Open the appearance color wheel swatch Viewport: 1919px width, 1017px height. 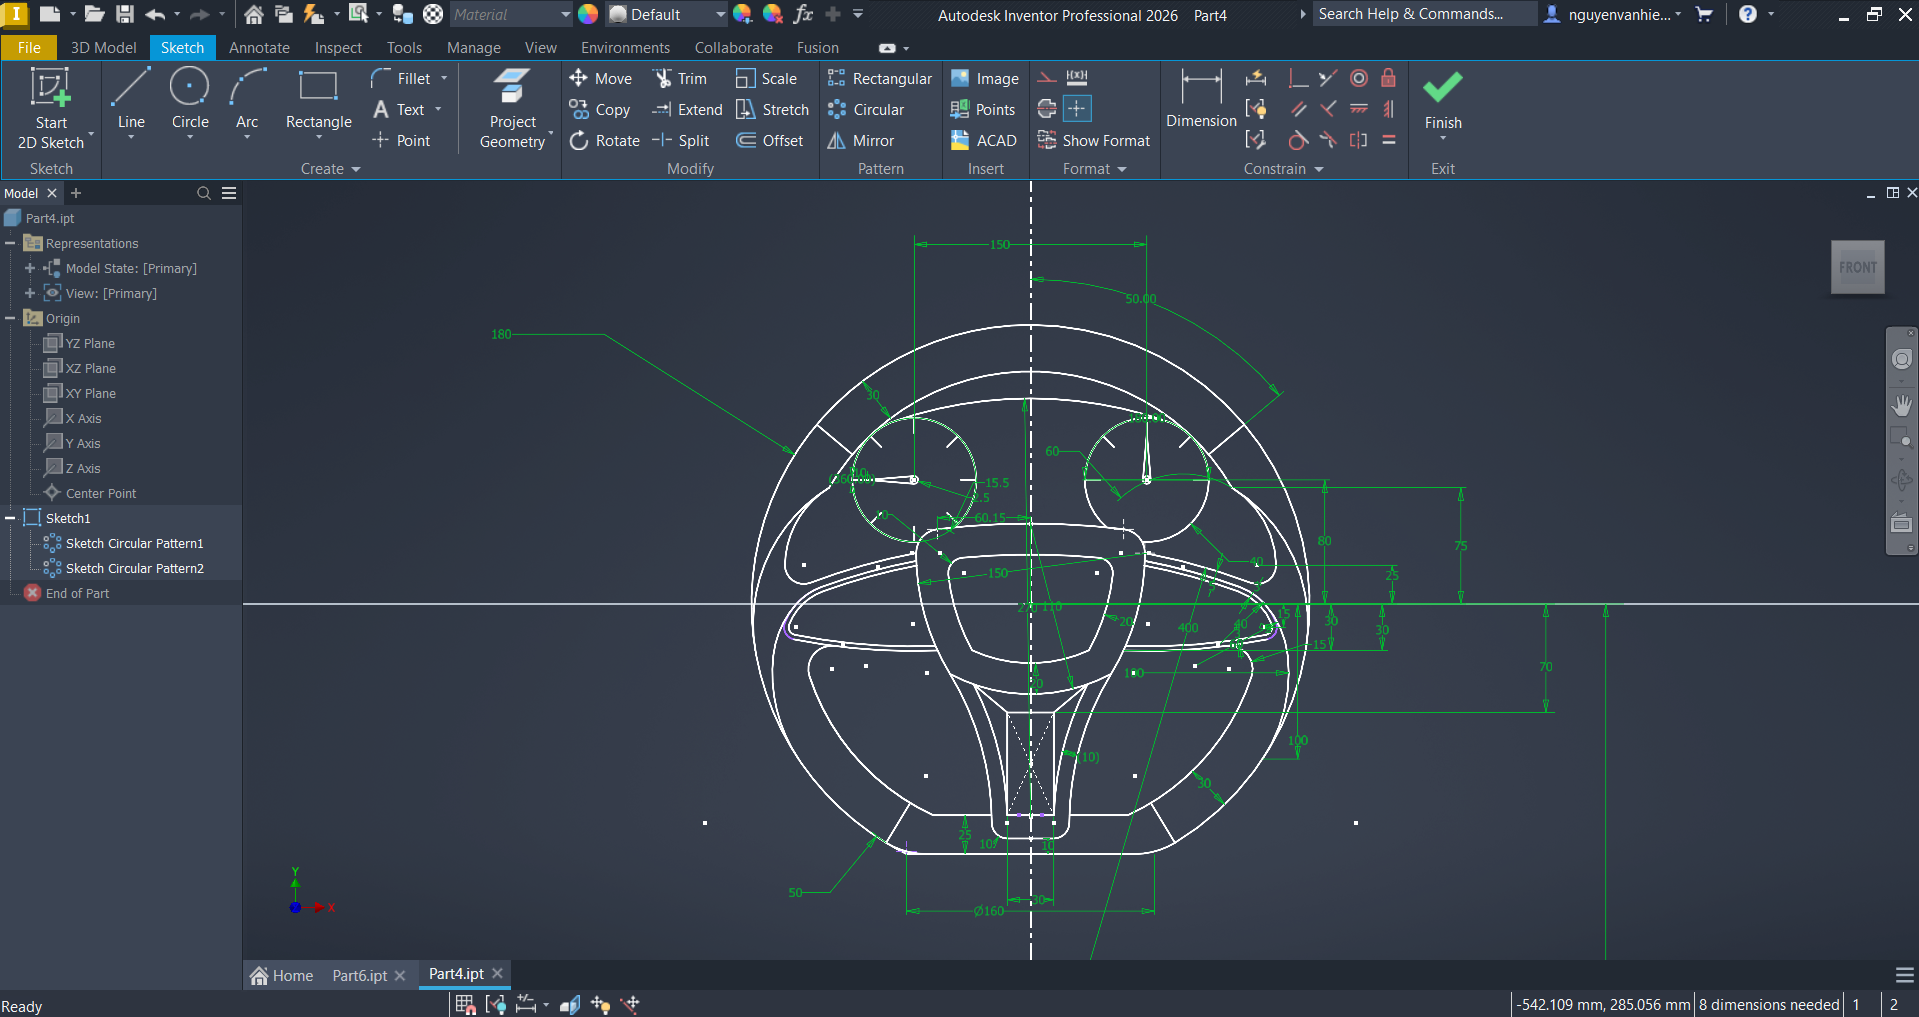coord(588,14)
